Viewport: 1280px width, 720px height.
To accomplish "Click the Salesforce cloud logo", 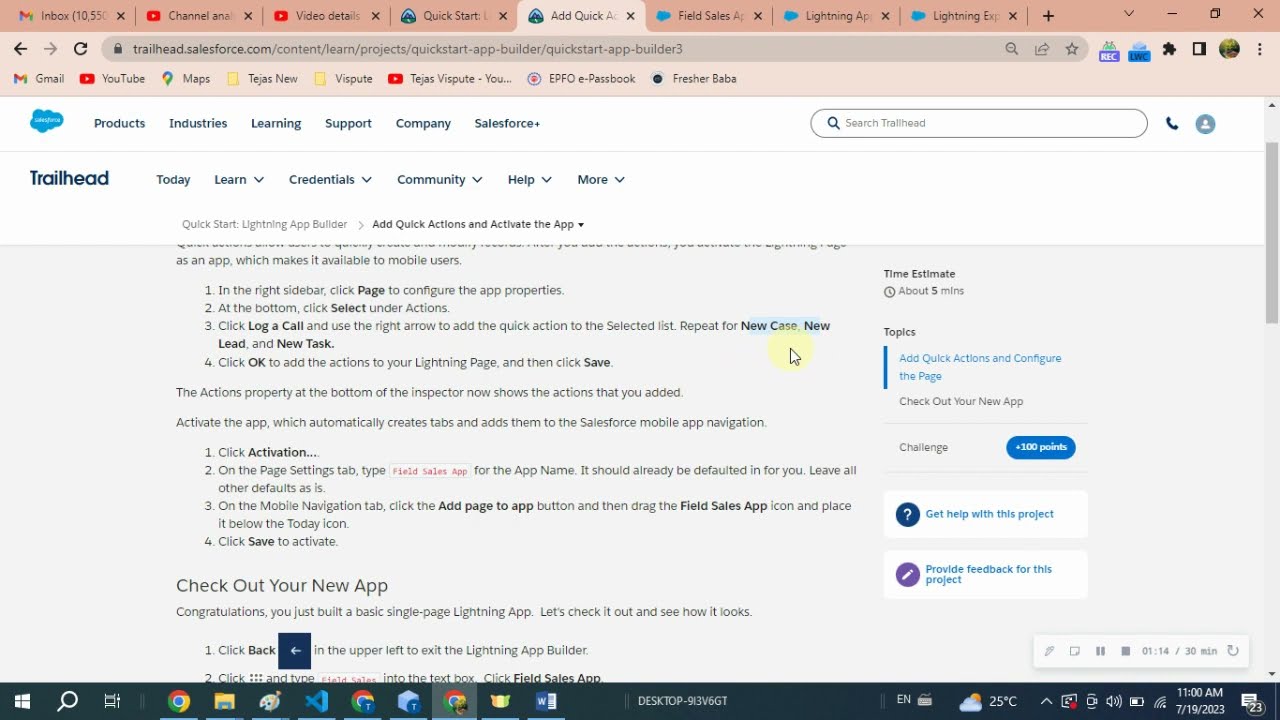I will point(46,122).
